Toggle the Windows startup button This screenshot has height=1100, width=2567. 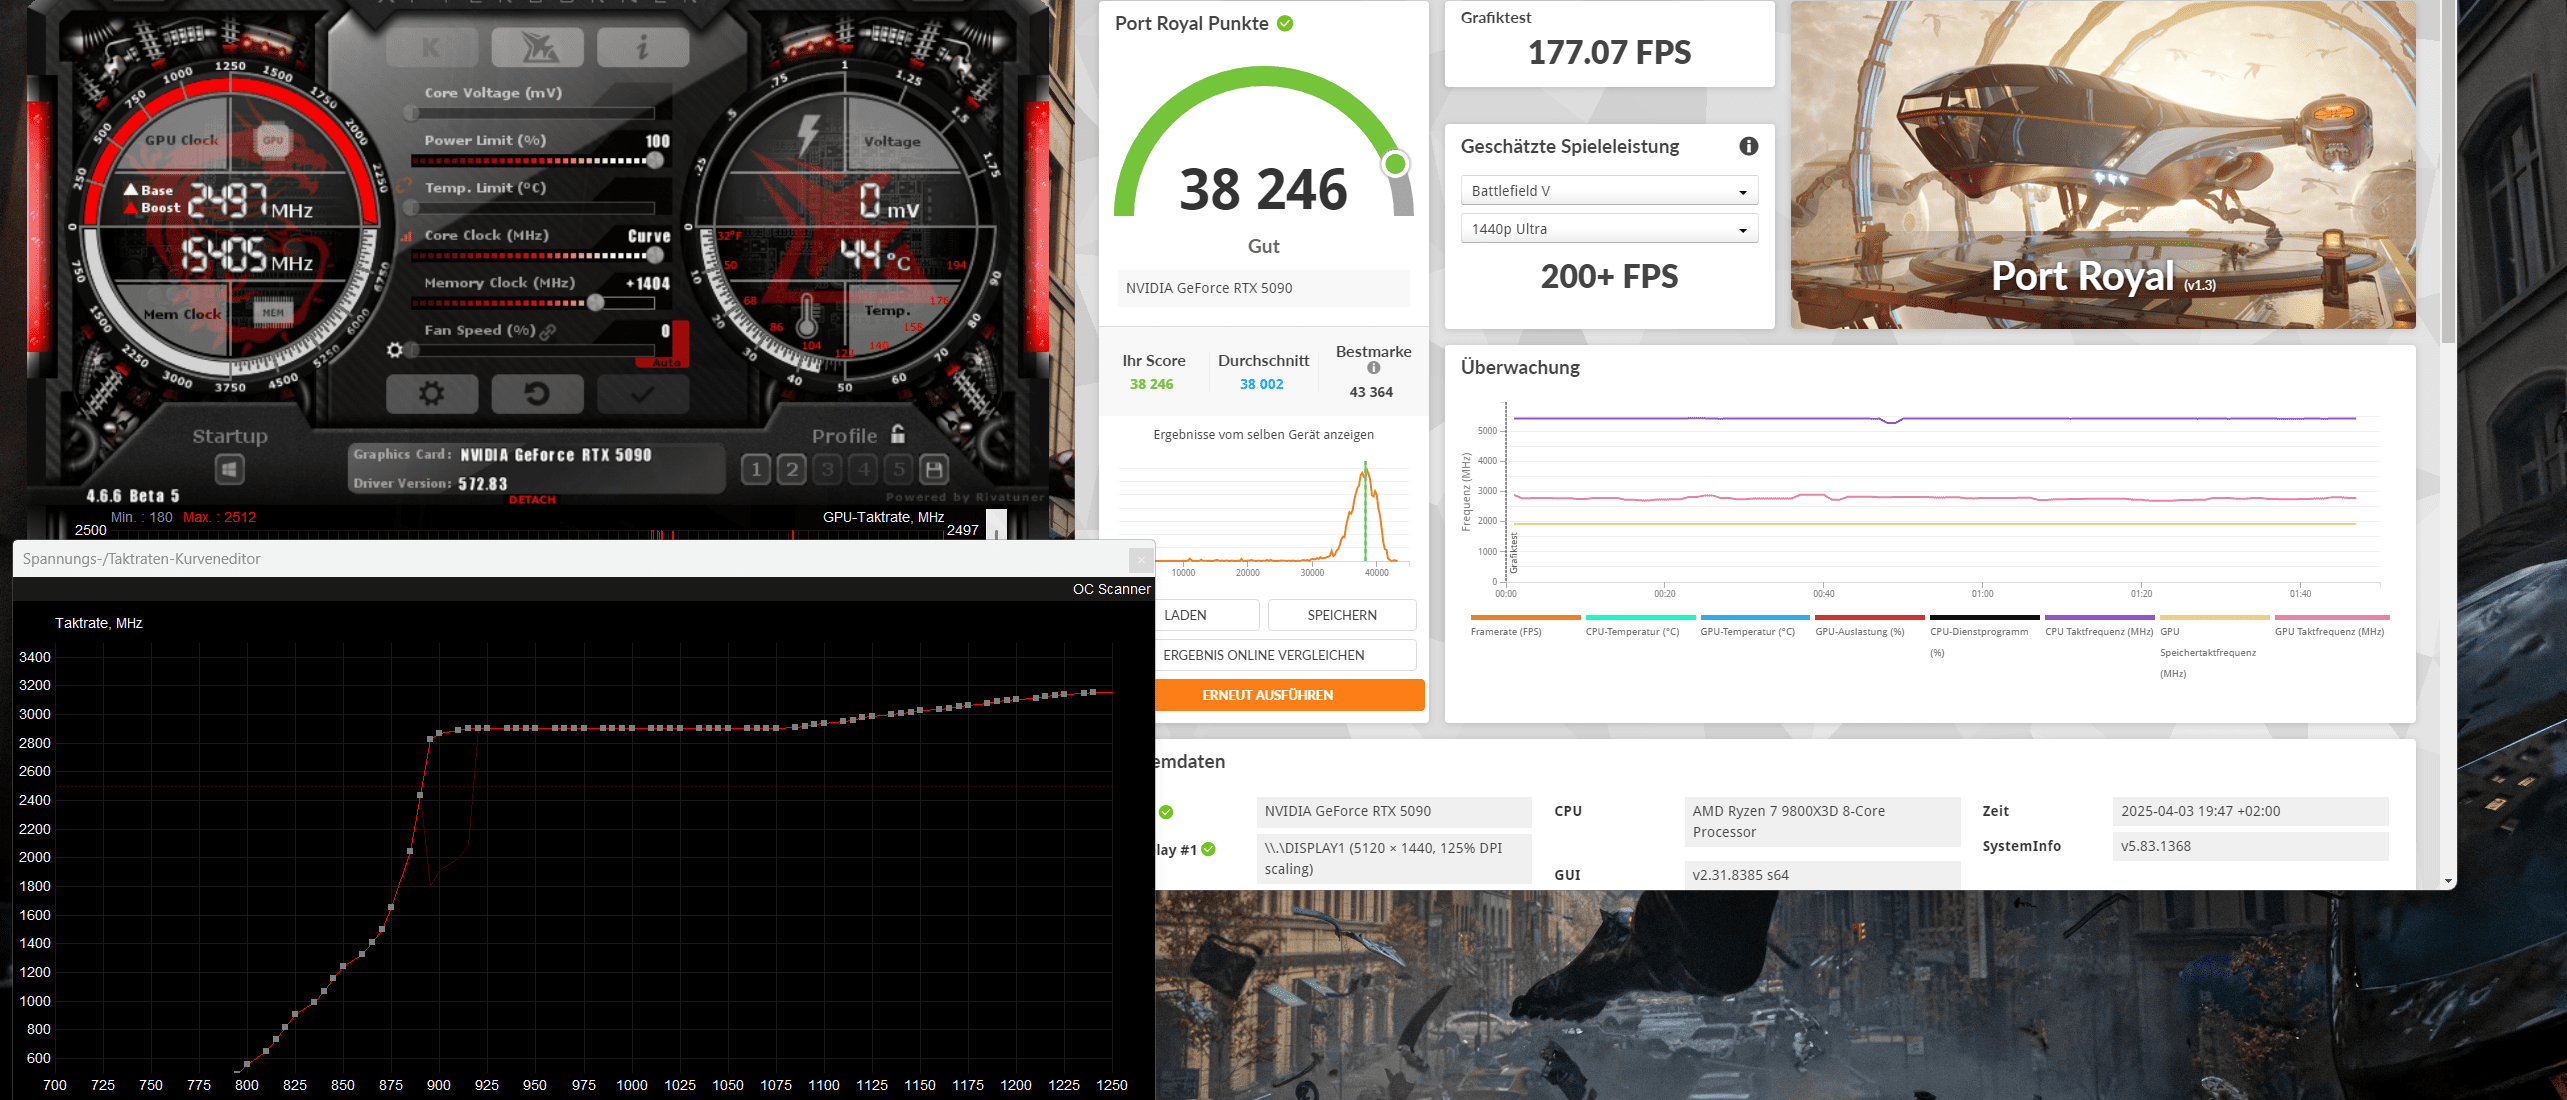[229, 469]
